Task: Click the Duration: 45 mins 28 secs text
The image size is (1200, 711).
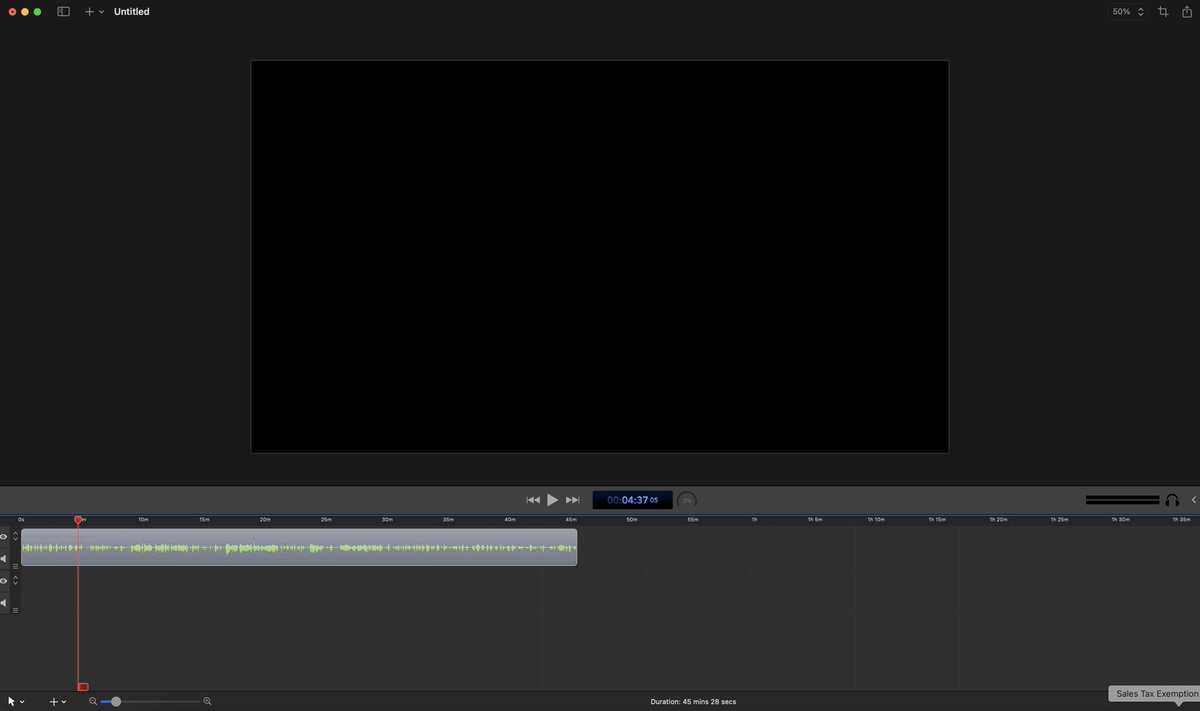Action: (693, 702)
